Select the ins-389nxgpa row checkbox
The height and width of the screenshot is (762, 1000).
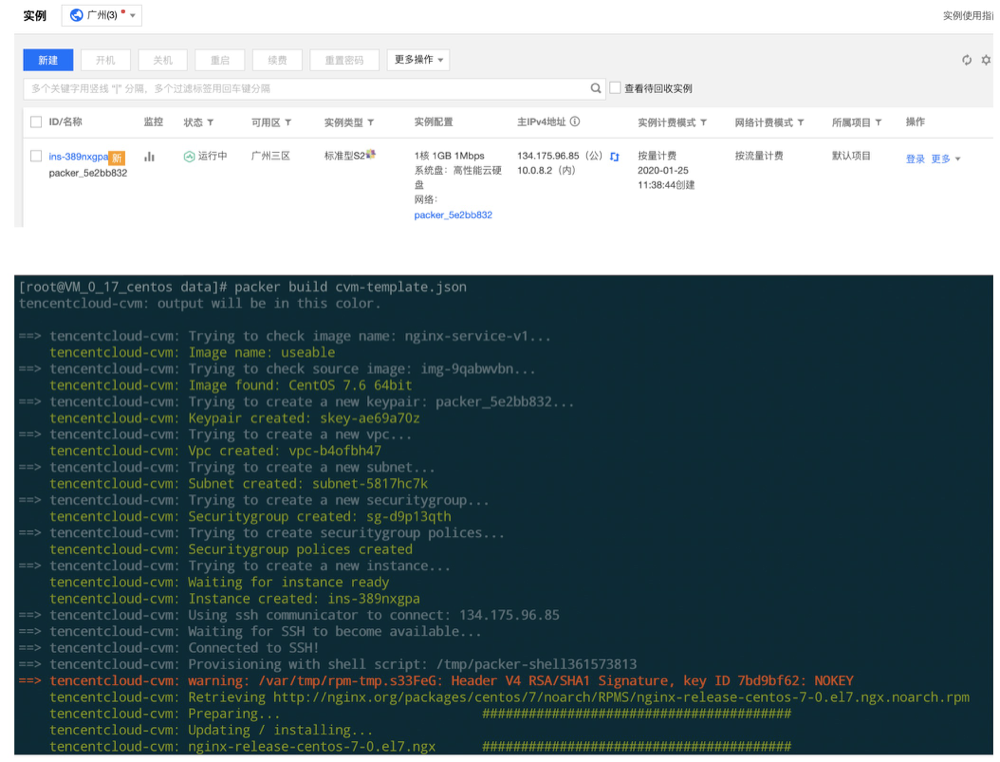click(36, 156)
